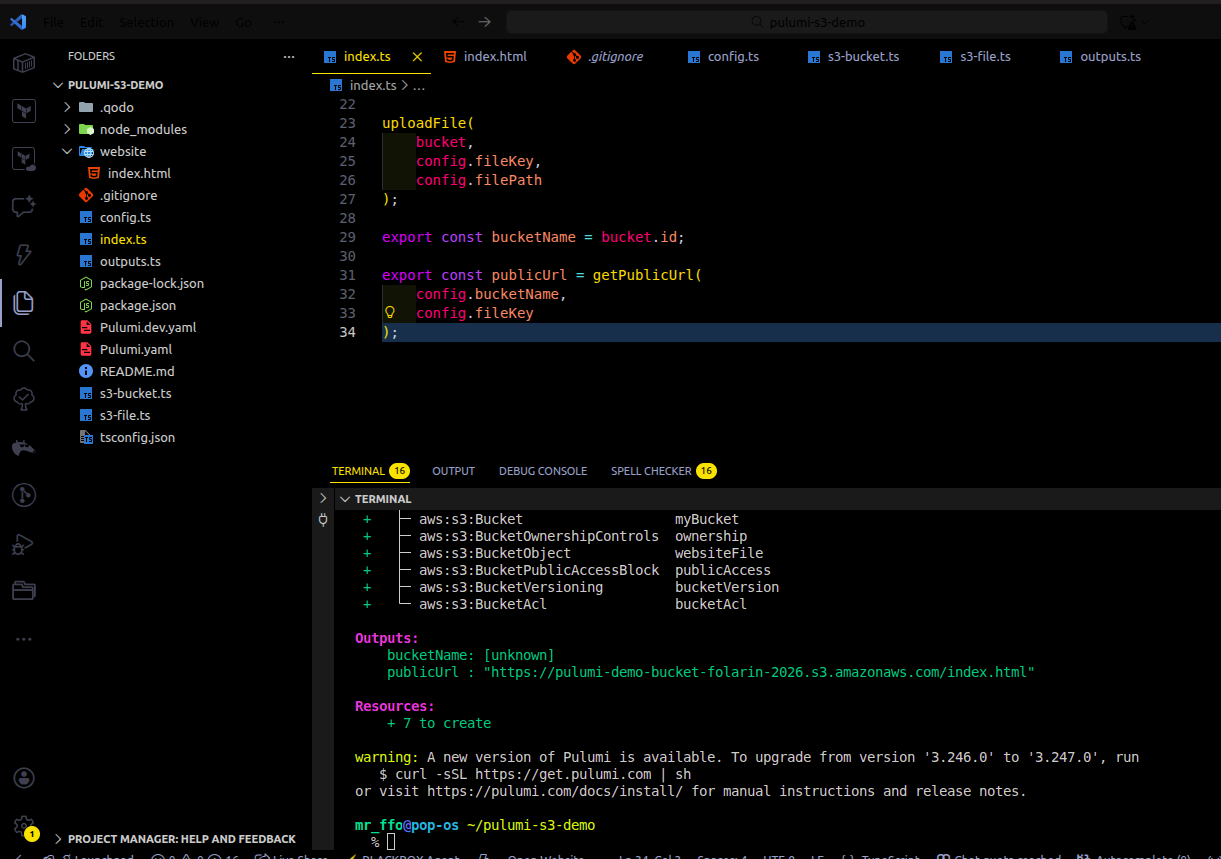Open the Docker whale view in activity bar
1221x859 pixels.
coord(24,447)
